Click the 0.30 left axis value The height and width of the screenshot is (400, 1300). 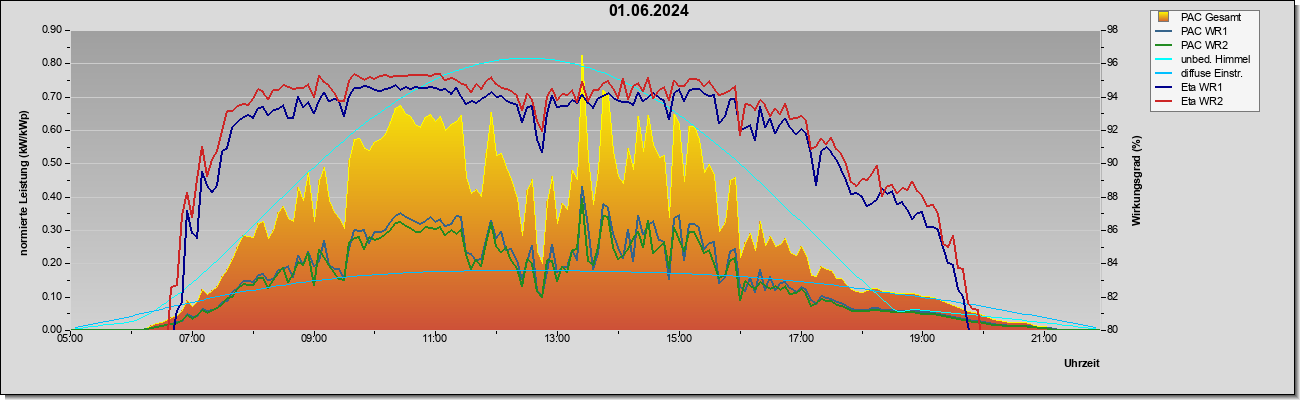coord(53,230)
